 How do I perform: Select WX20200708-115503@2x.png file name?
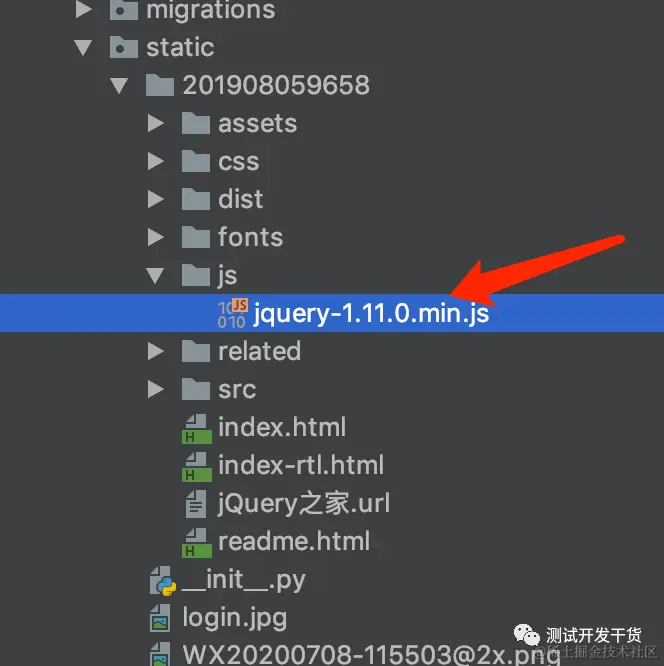click(372, 655)
